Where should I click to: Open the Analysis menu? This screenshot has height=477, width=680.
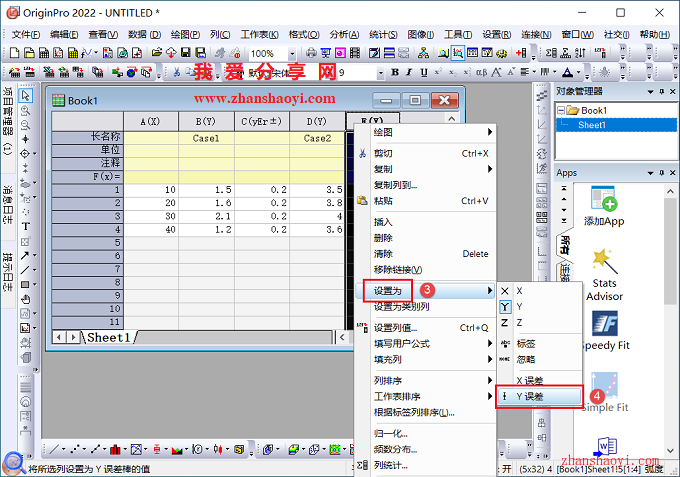[344, 34]
